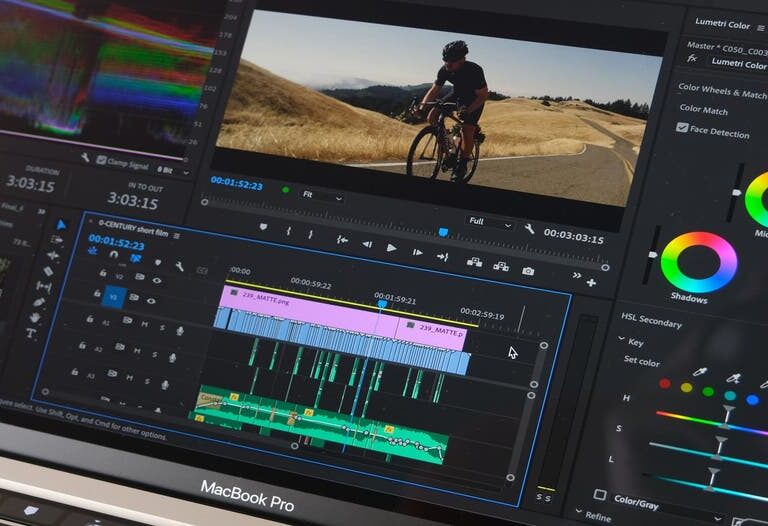Screen dimensions: 768x526
Task: Click the Add Marker icon in monitor
Action: click(263, 228)
